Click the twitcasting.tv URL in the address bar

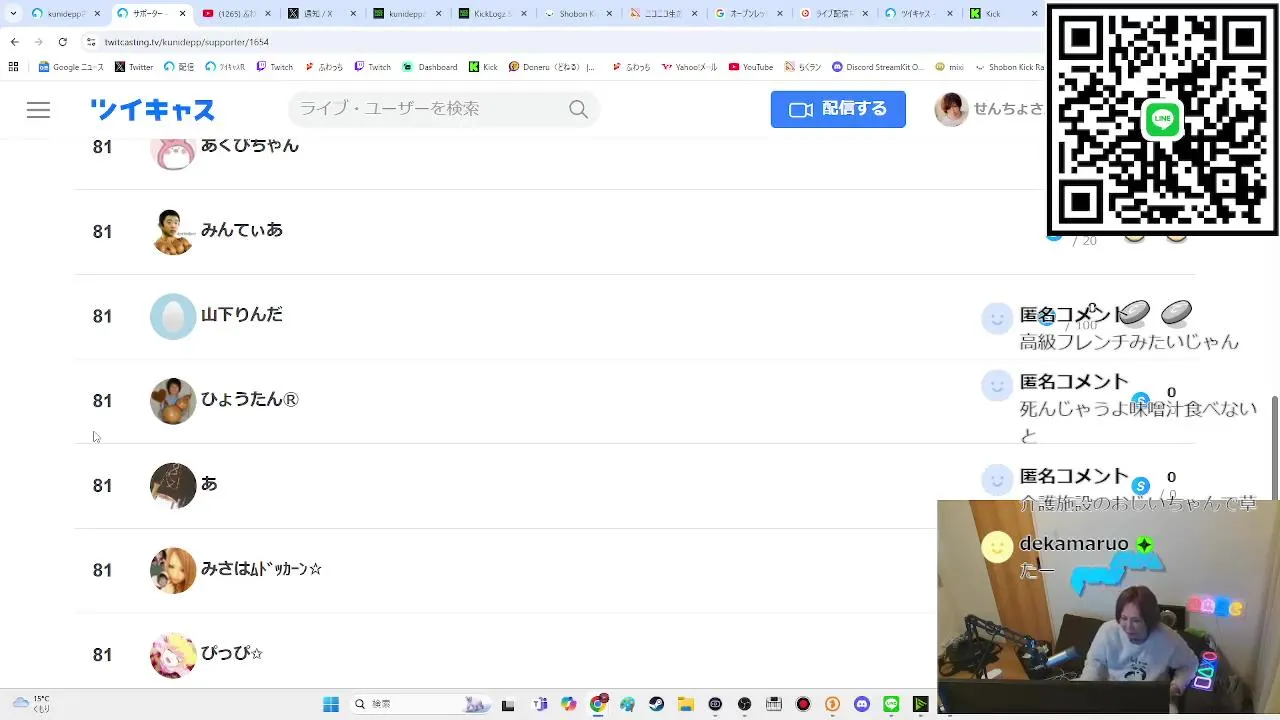(x=187, y=42)
